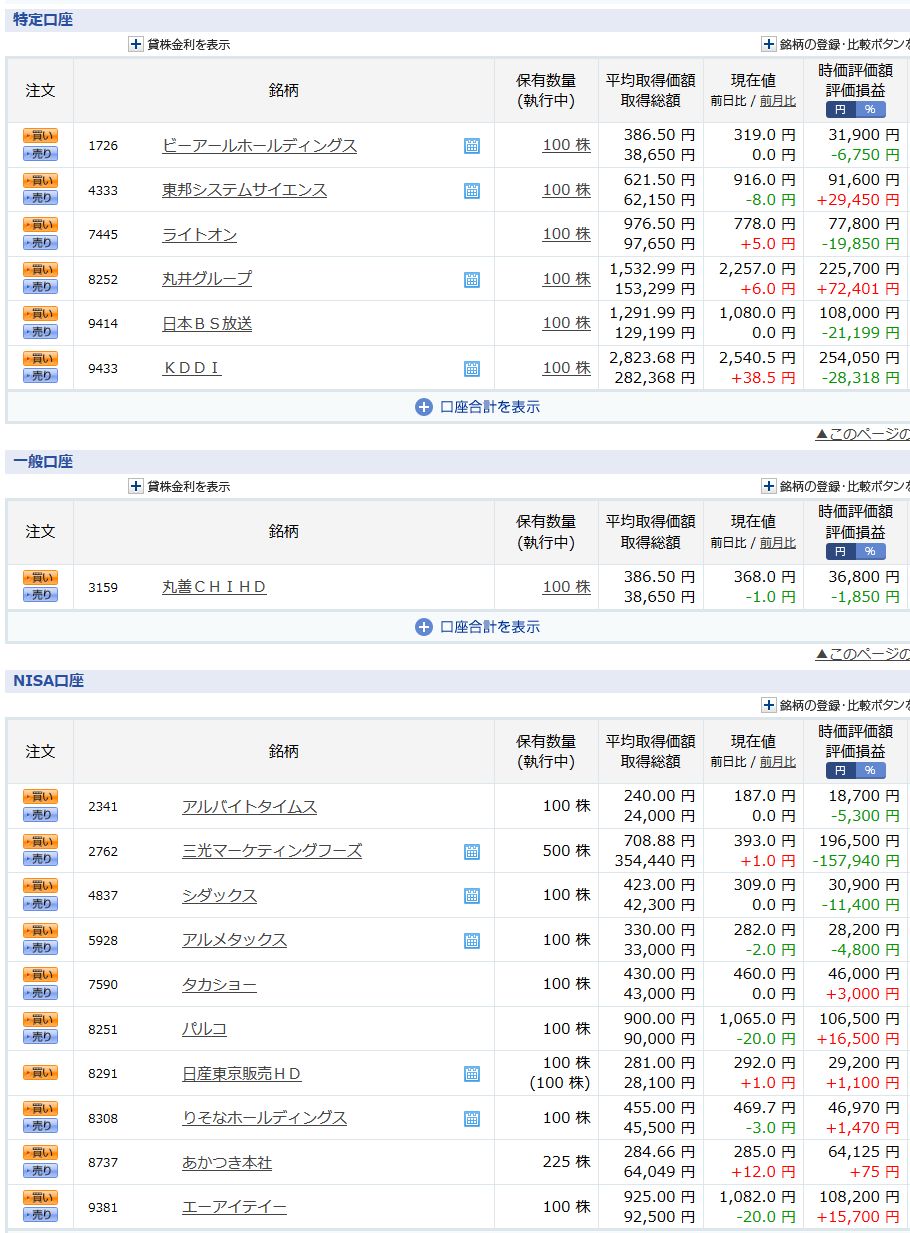Open calendar icon for 日産東京販売HD
The height and width of the screenshot is (1233, 910).
point(472,1074)
